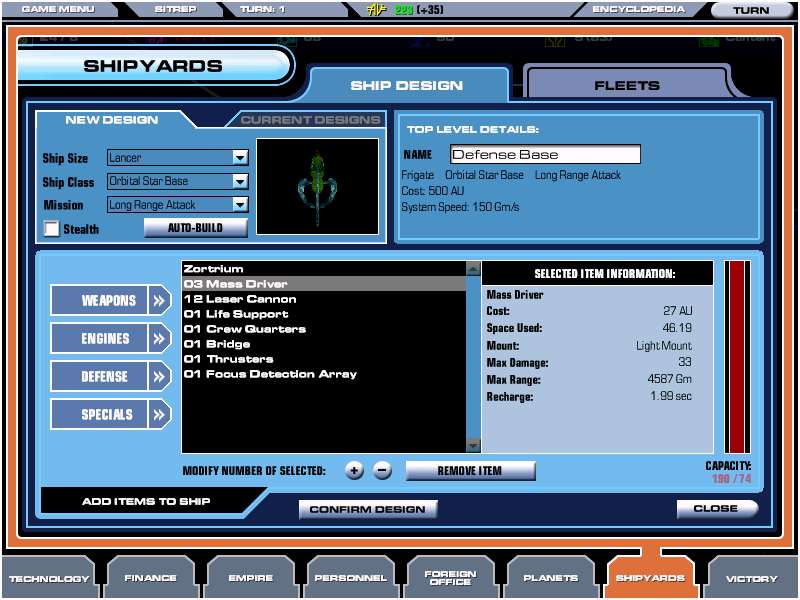Open the Ship Size dropdown
The width and height of the screenshot is (800, 600).
pos(239,158)
